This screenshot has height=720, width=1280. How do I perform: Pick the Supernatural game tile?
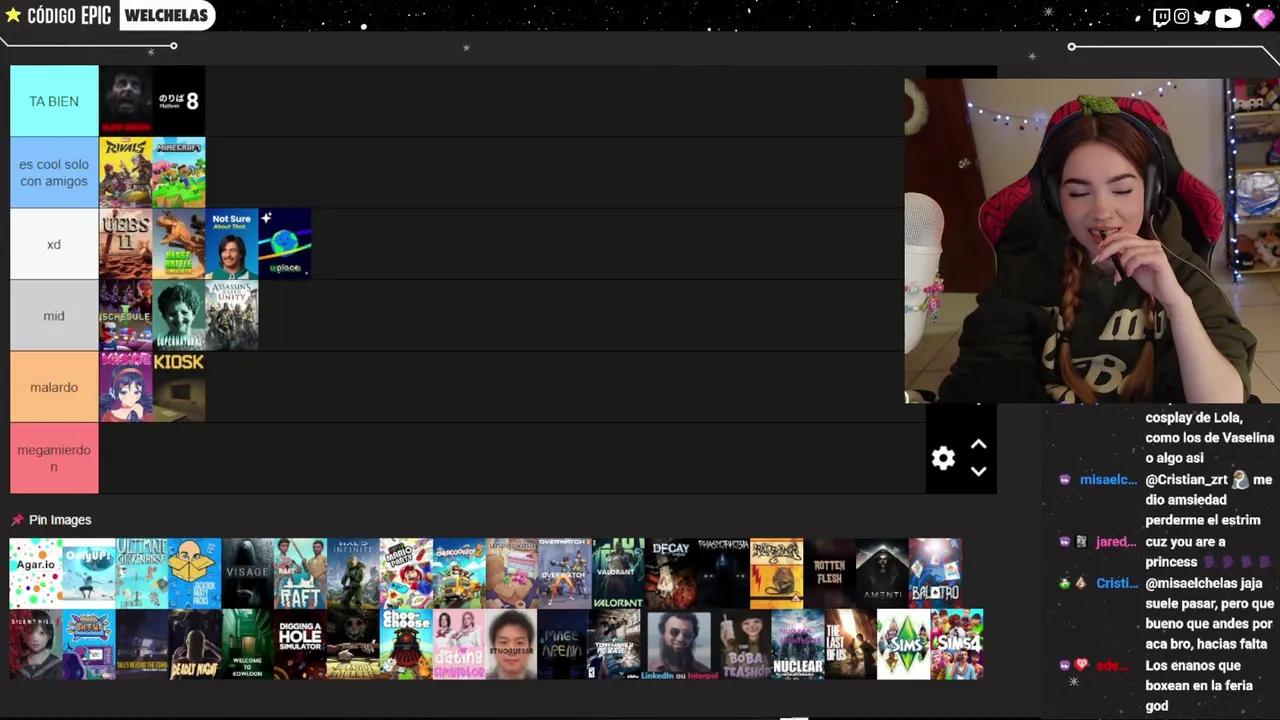(179, 316)
